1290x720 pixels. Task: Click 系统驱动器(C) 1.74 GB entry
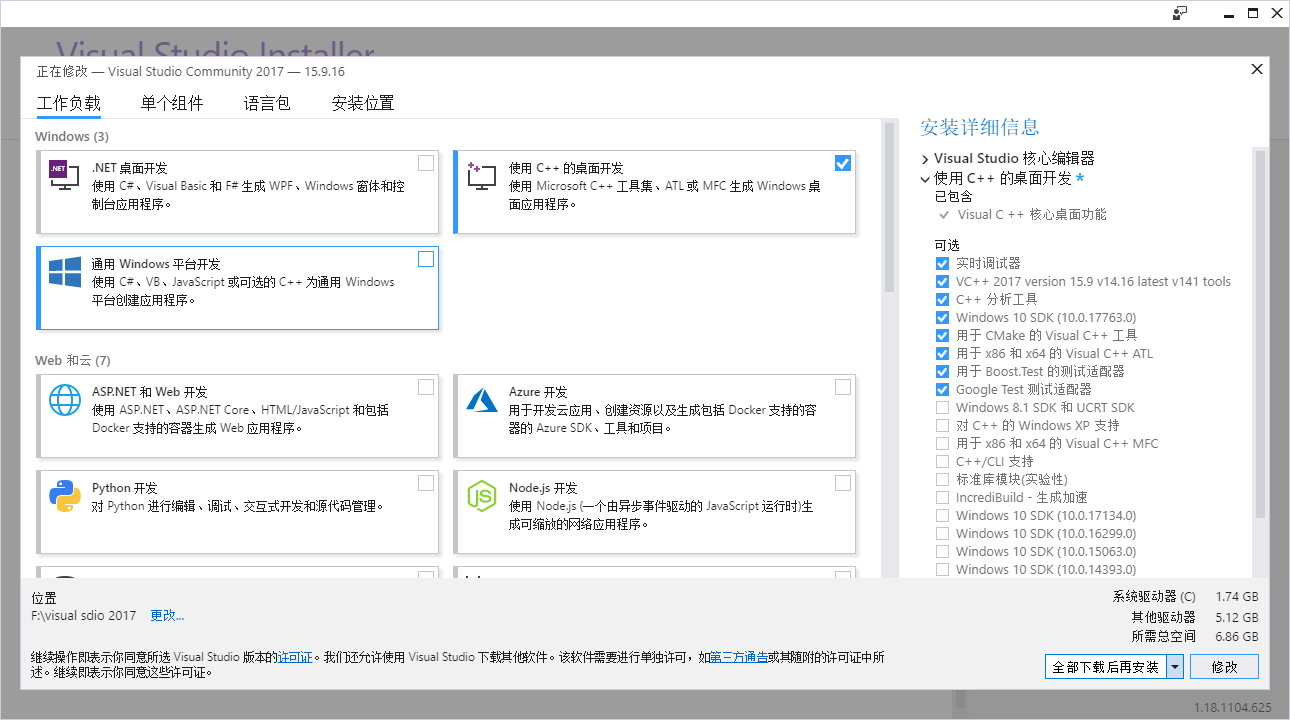pos(1186,596)
